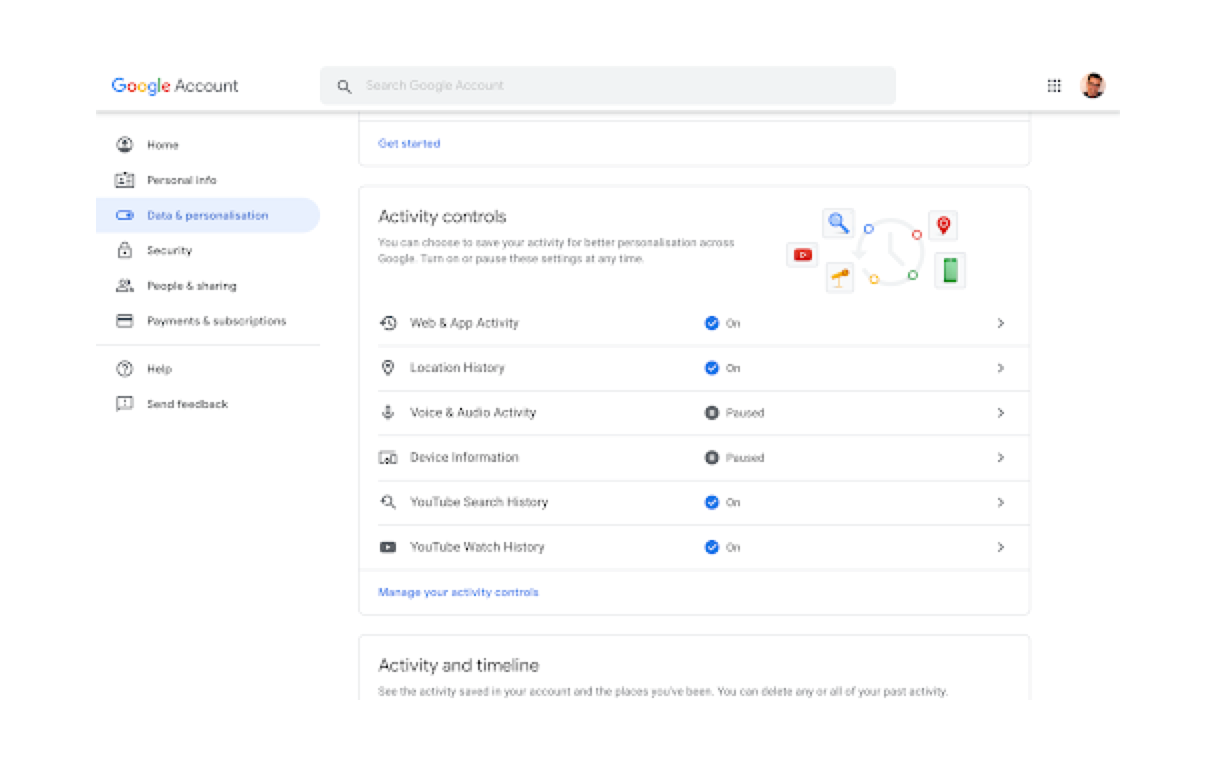Click the magnifier illustration in Activity controls
The image size is (1216, 760).
click(x=839, y=223)
